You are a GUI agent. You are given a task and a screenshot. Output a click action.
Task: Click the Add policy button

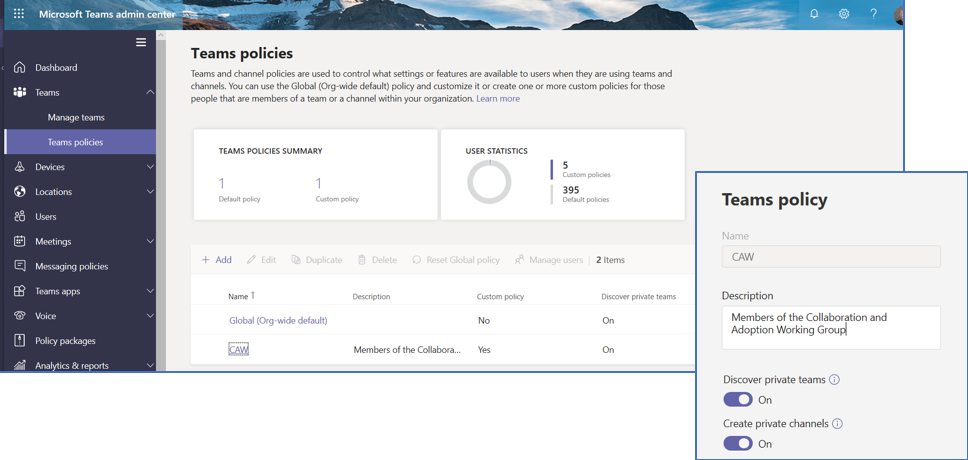pos(216,260)
